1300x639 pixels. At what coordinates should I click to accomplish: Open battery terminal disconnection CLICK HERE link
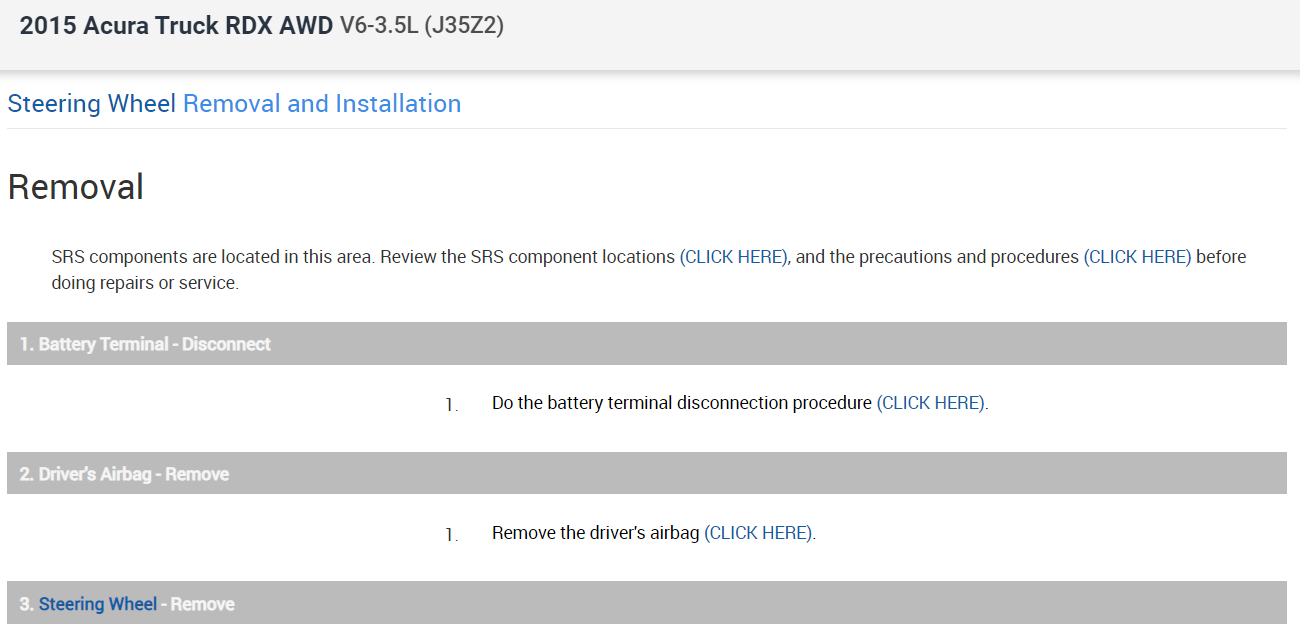[x=931, y=403]
